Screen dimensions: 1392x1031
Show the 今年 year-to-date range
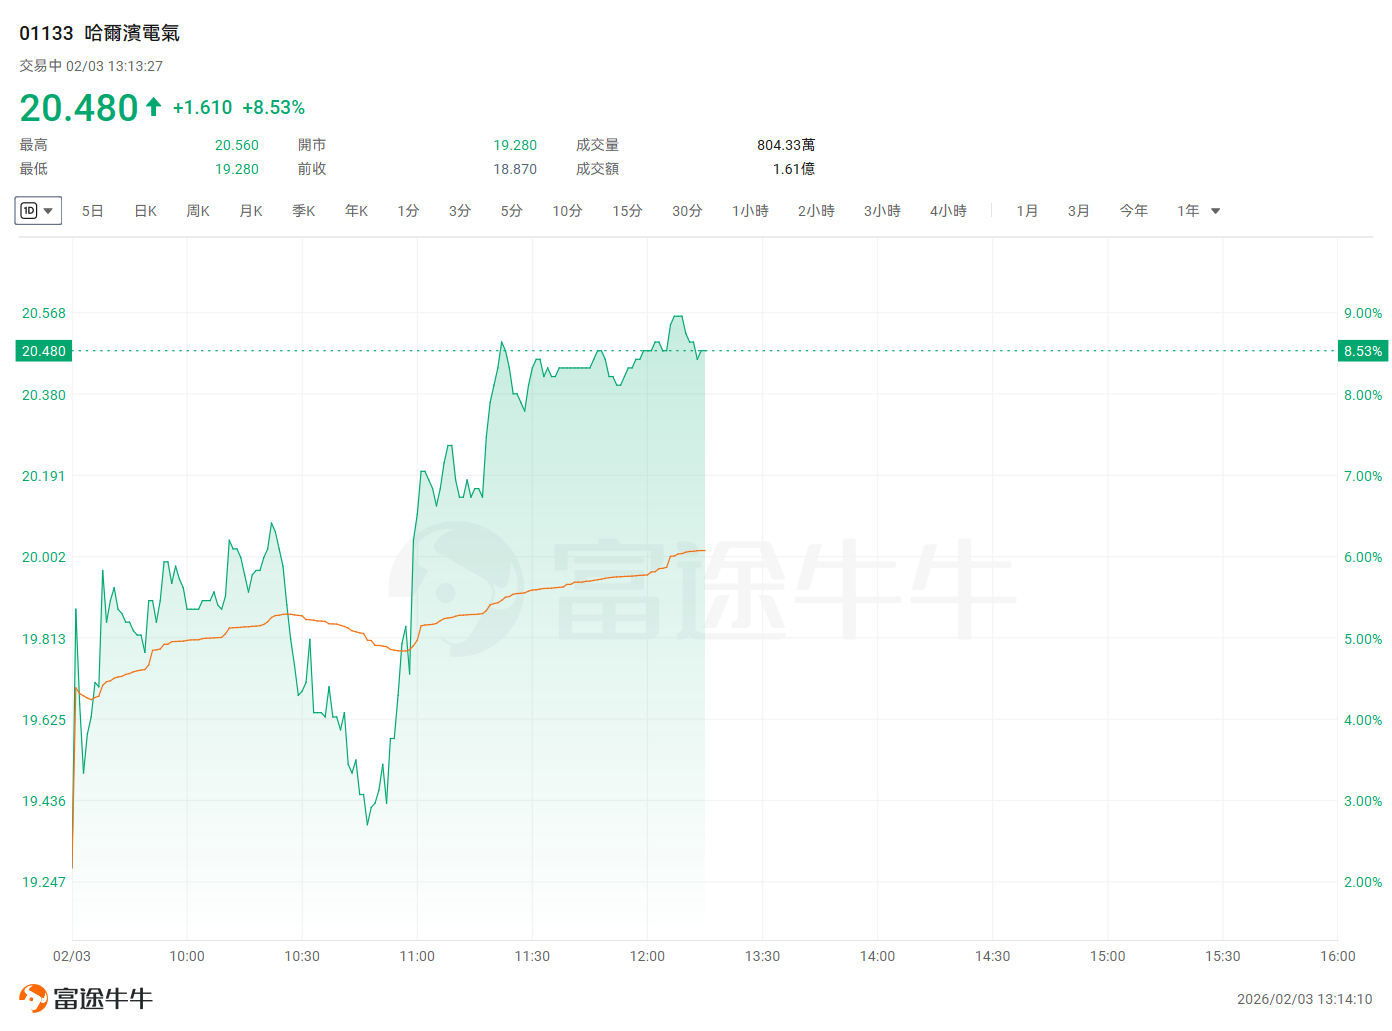point(1133,211)
